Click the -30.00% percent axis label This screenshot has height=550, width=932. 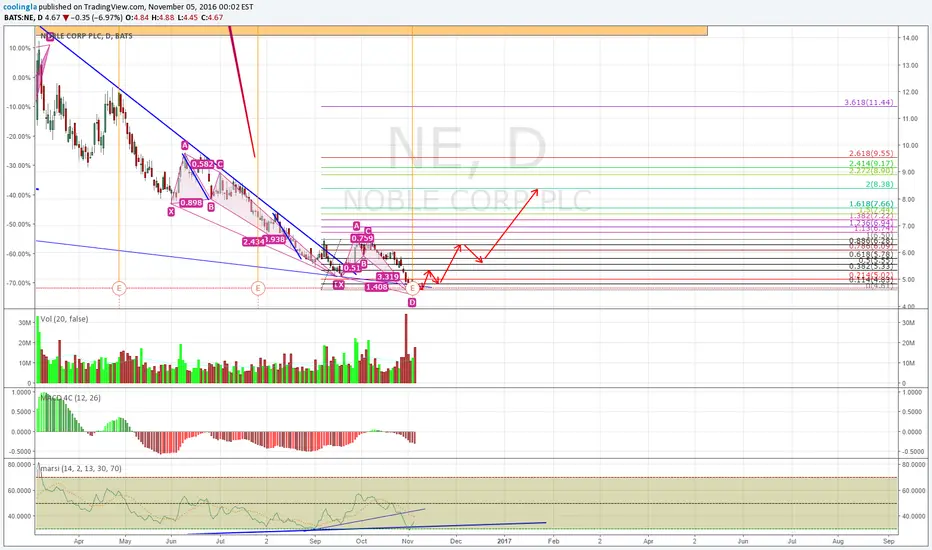pyautogui.click(x=20, y=166)
